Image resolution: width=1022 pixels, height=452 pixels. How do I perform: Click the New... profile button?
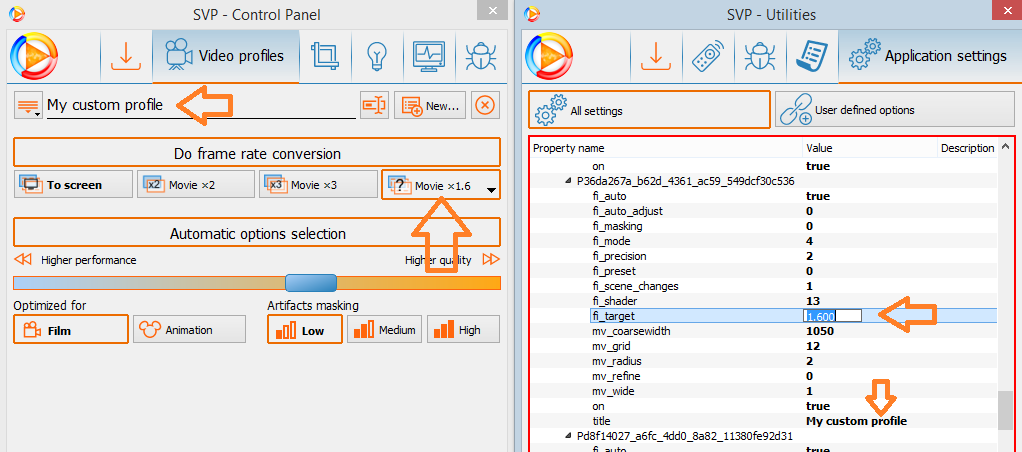[430, 105]
